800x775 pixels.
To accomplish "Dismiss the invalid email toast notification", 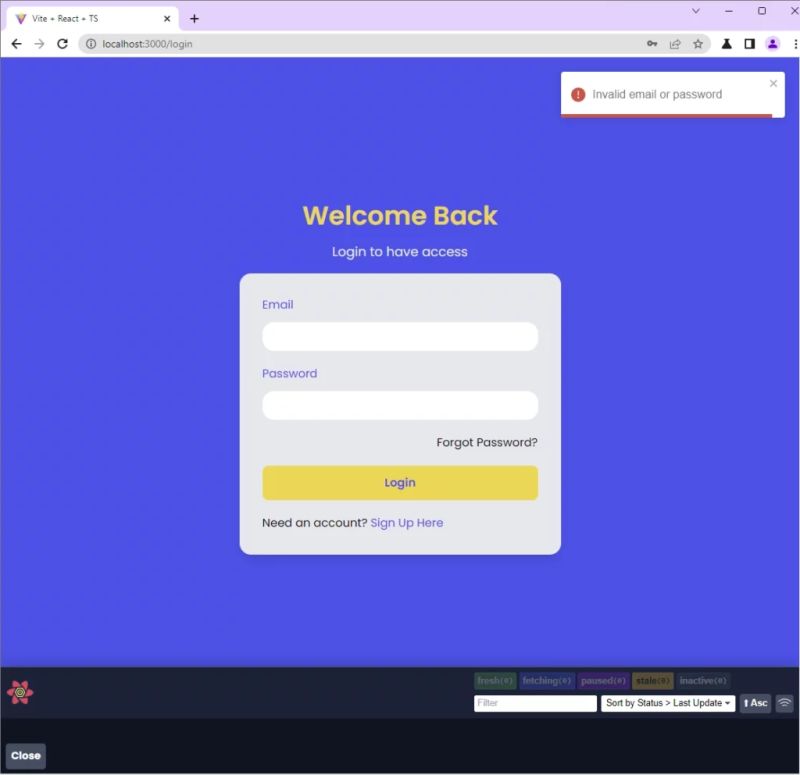I will (x=773, y=83).
